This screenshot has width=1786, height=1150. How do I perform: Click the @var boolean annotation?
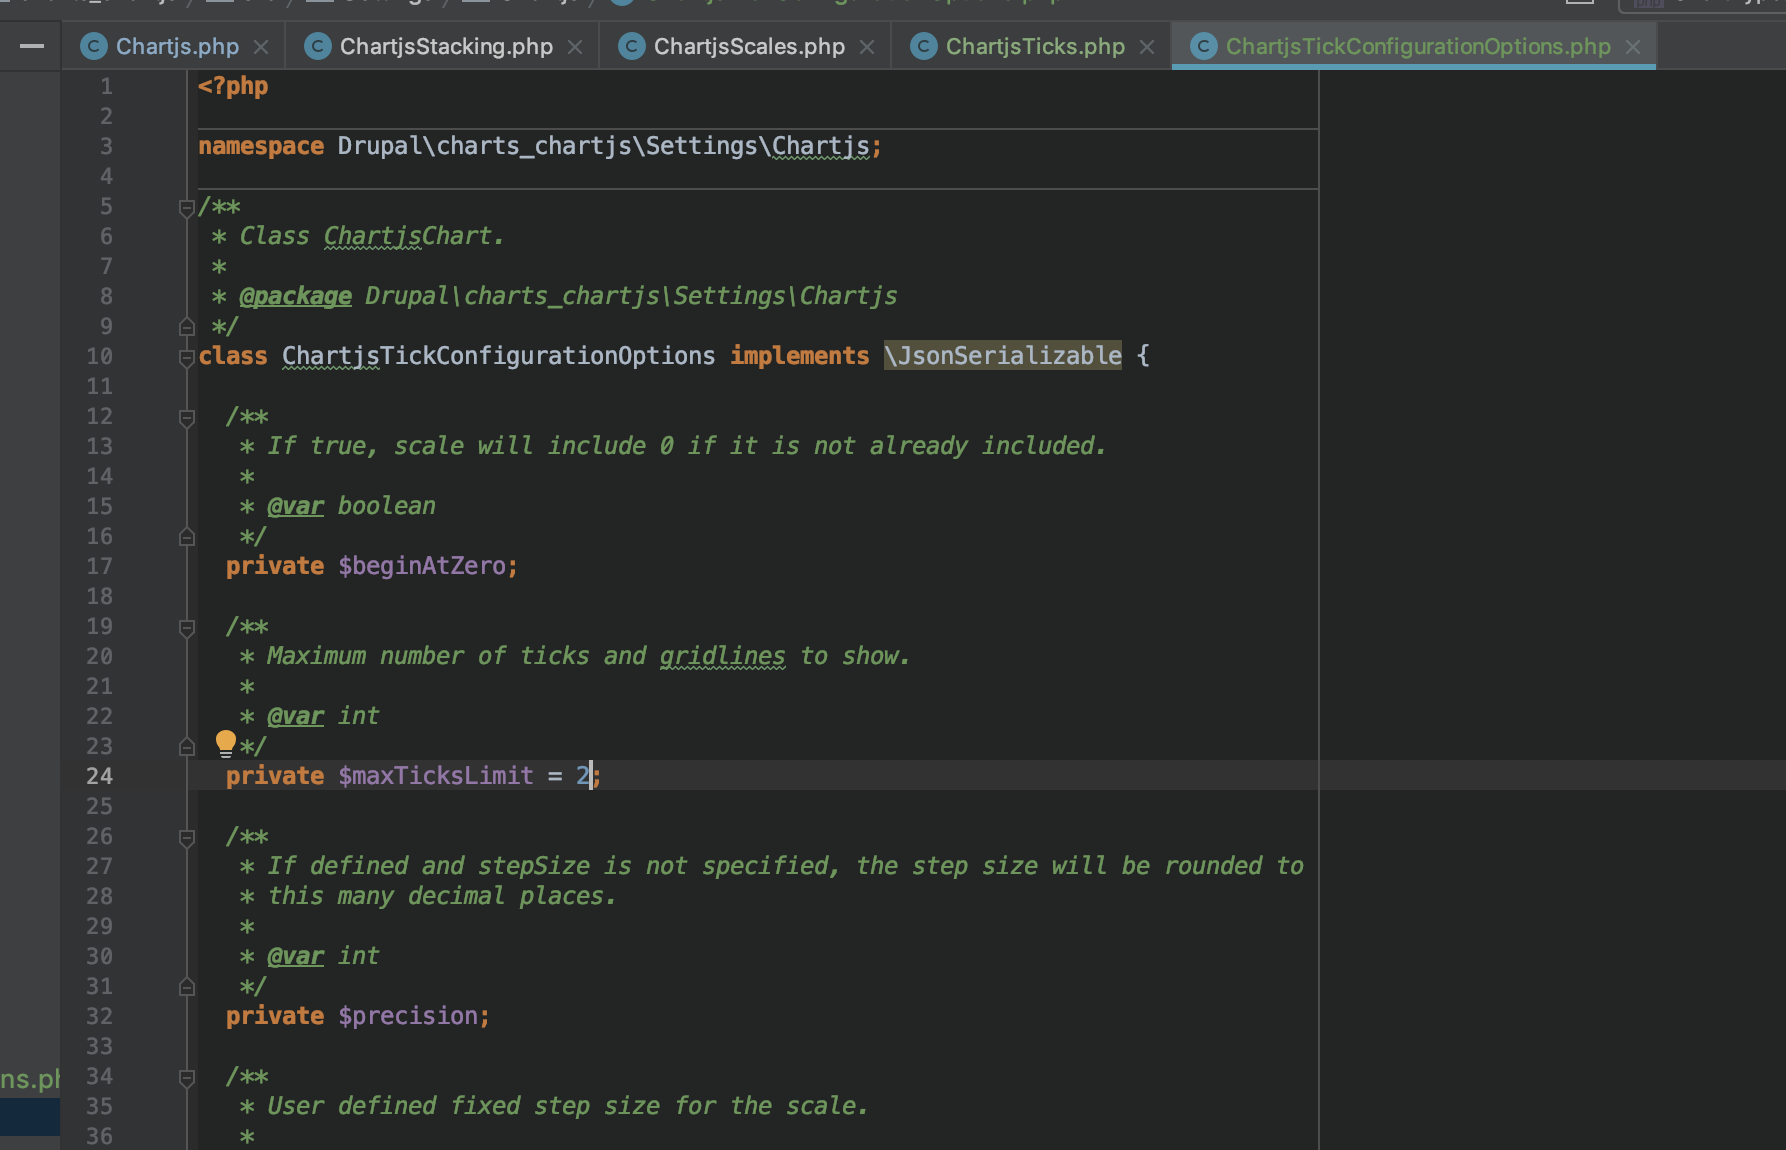pyautogui.click(x=351, y=505)
